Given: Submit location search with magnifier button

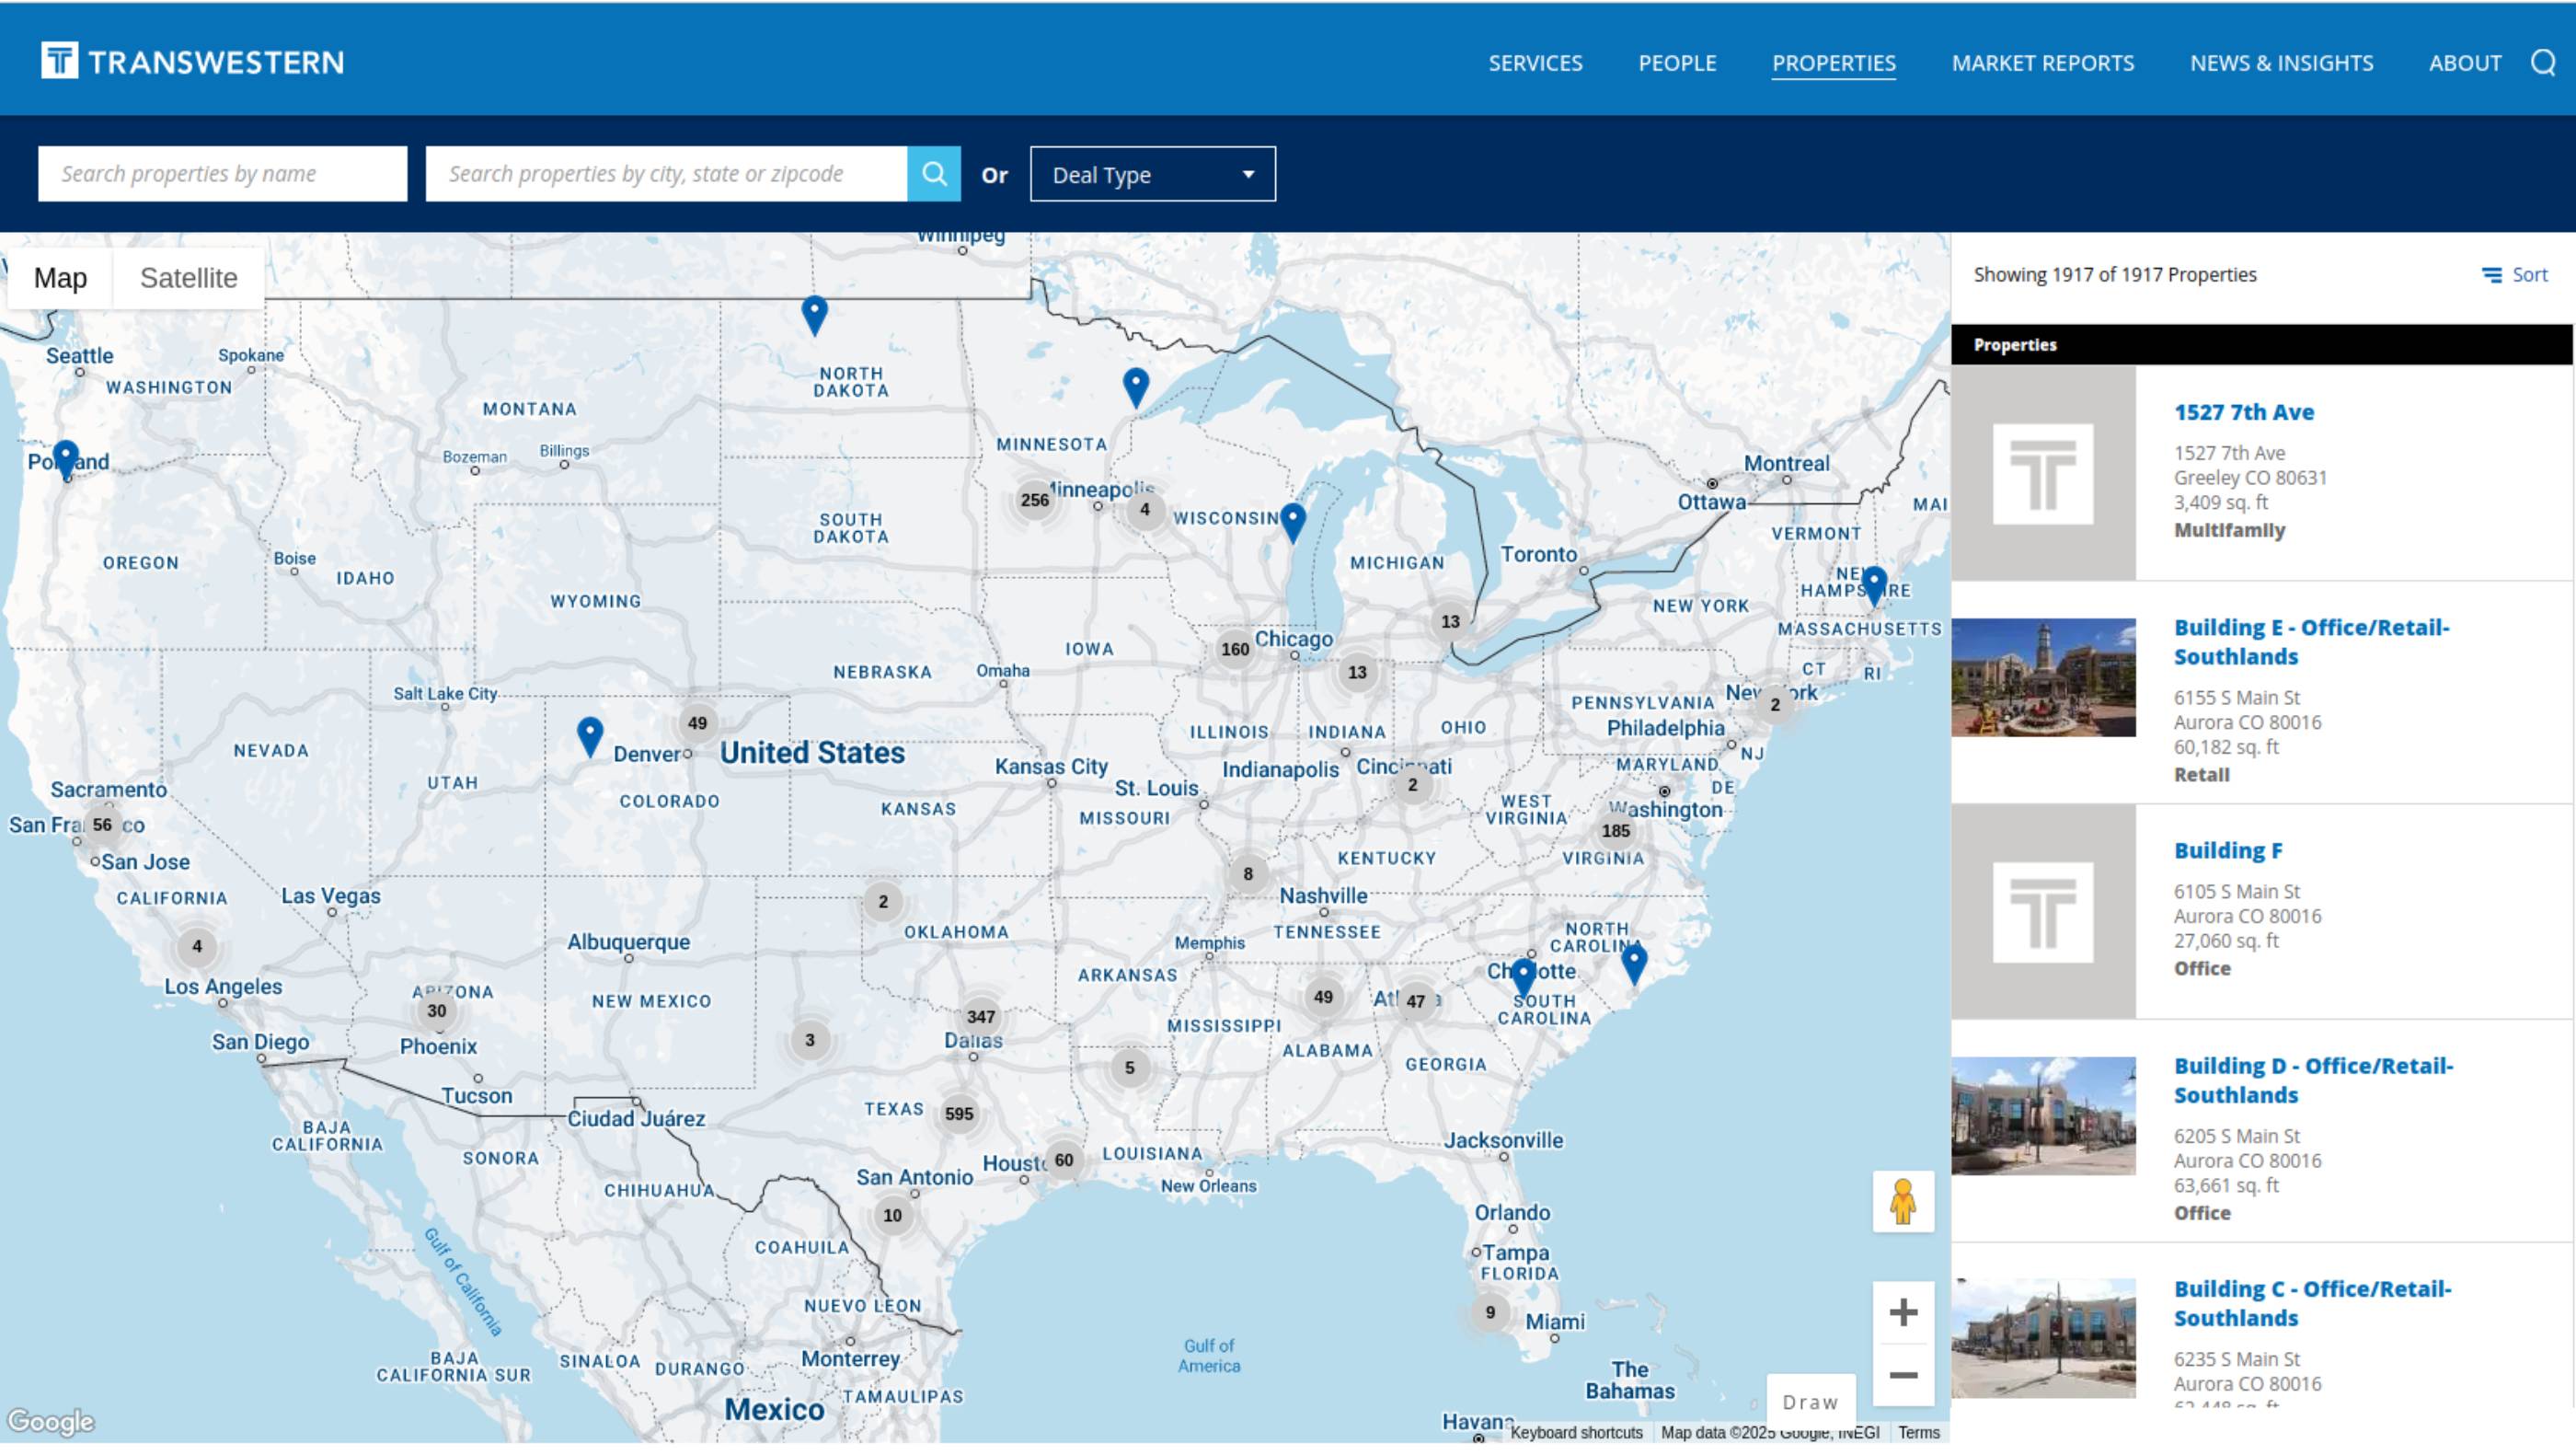Looking at the screenshot, I should pyautogui.click(x=934, y=174).
